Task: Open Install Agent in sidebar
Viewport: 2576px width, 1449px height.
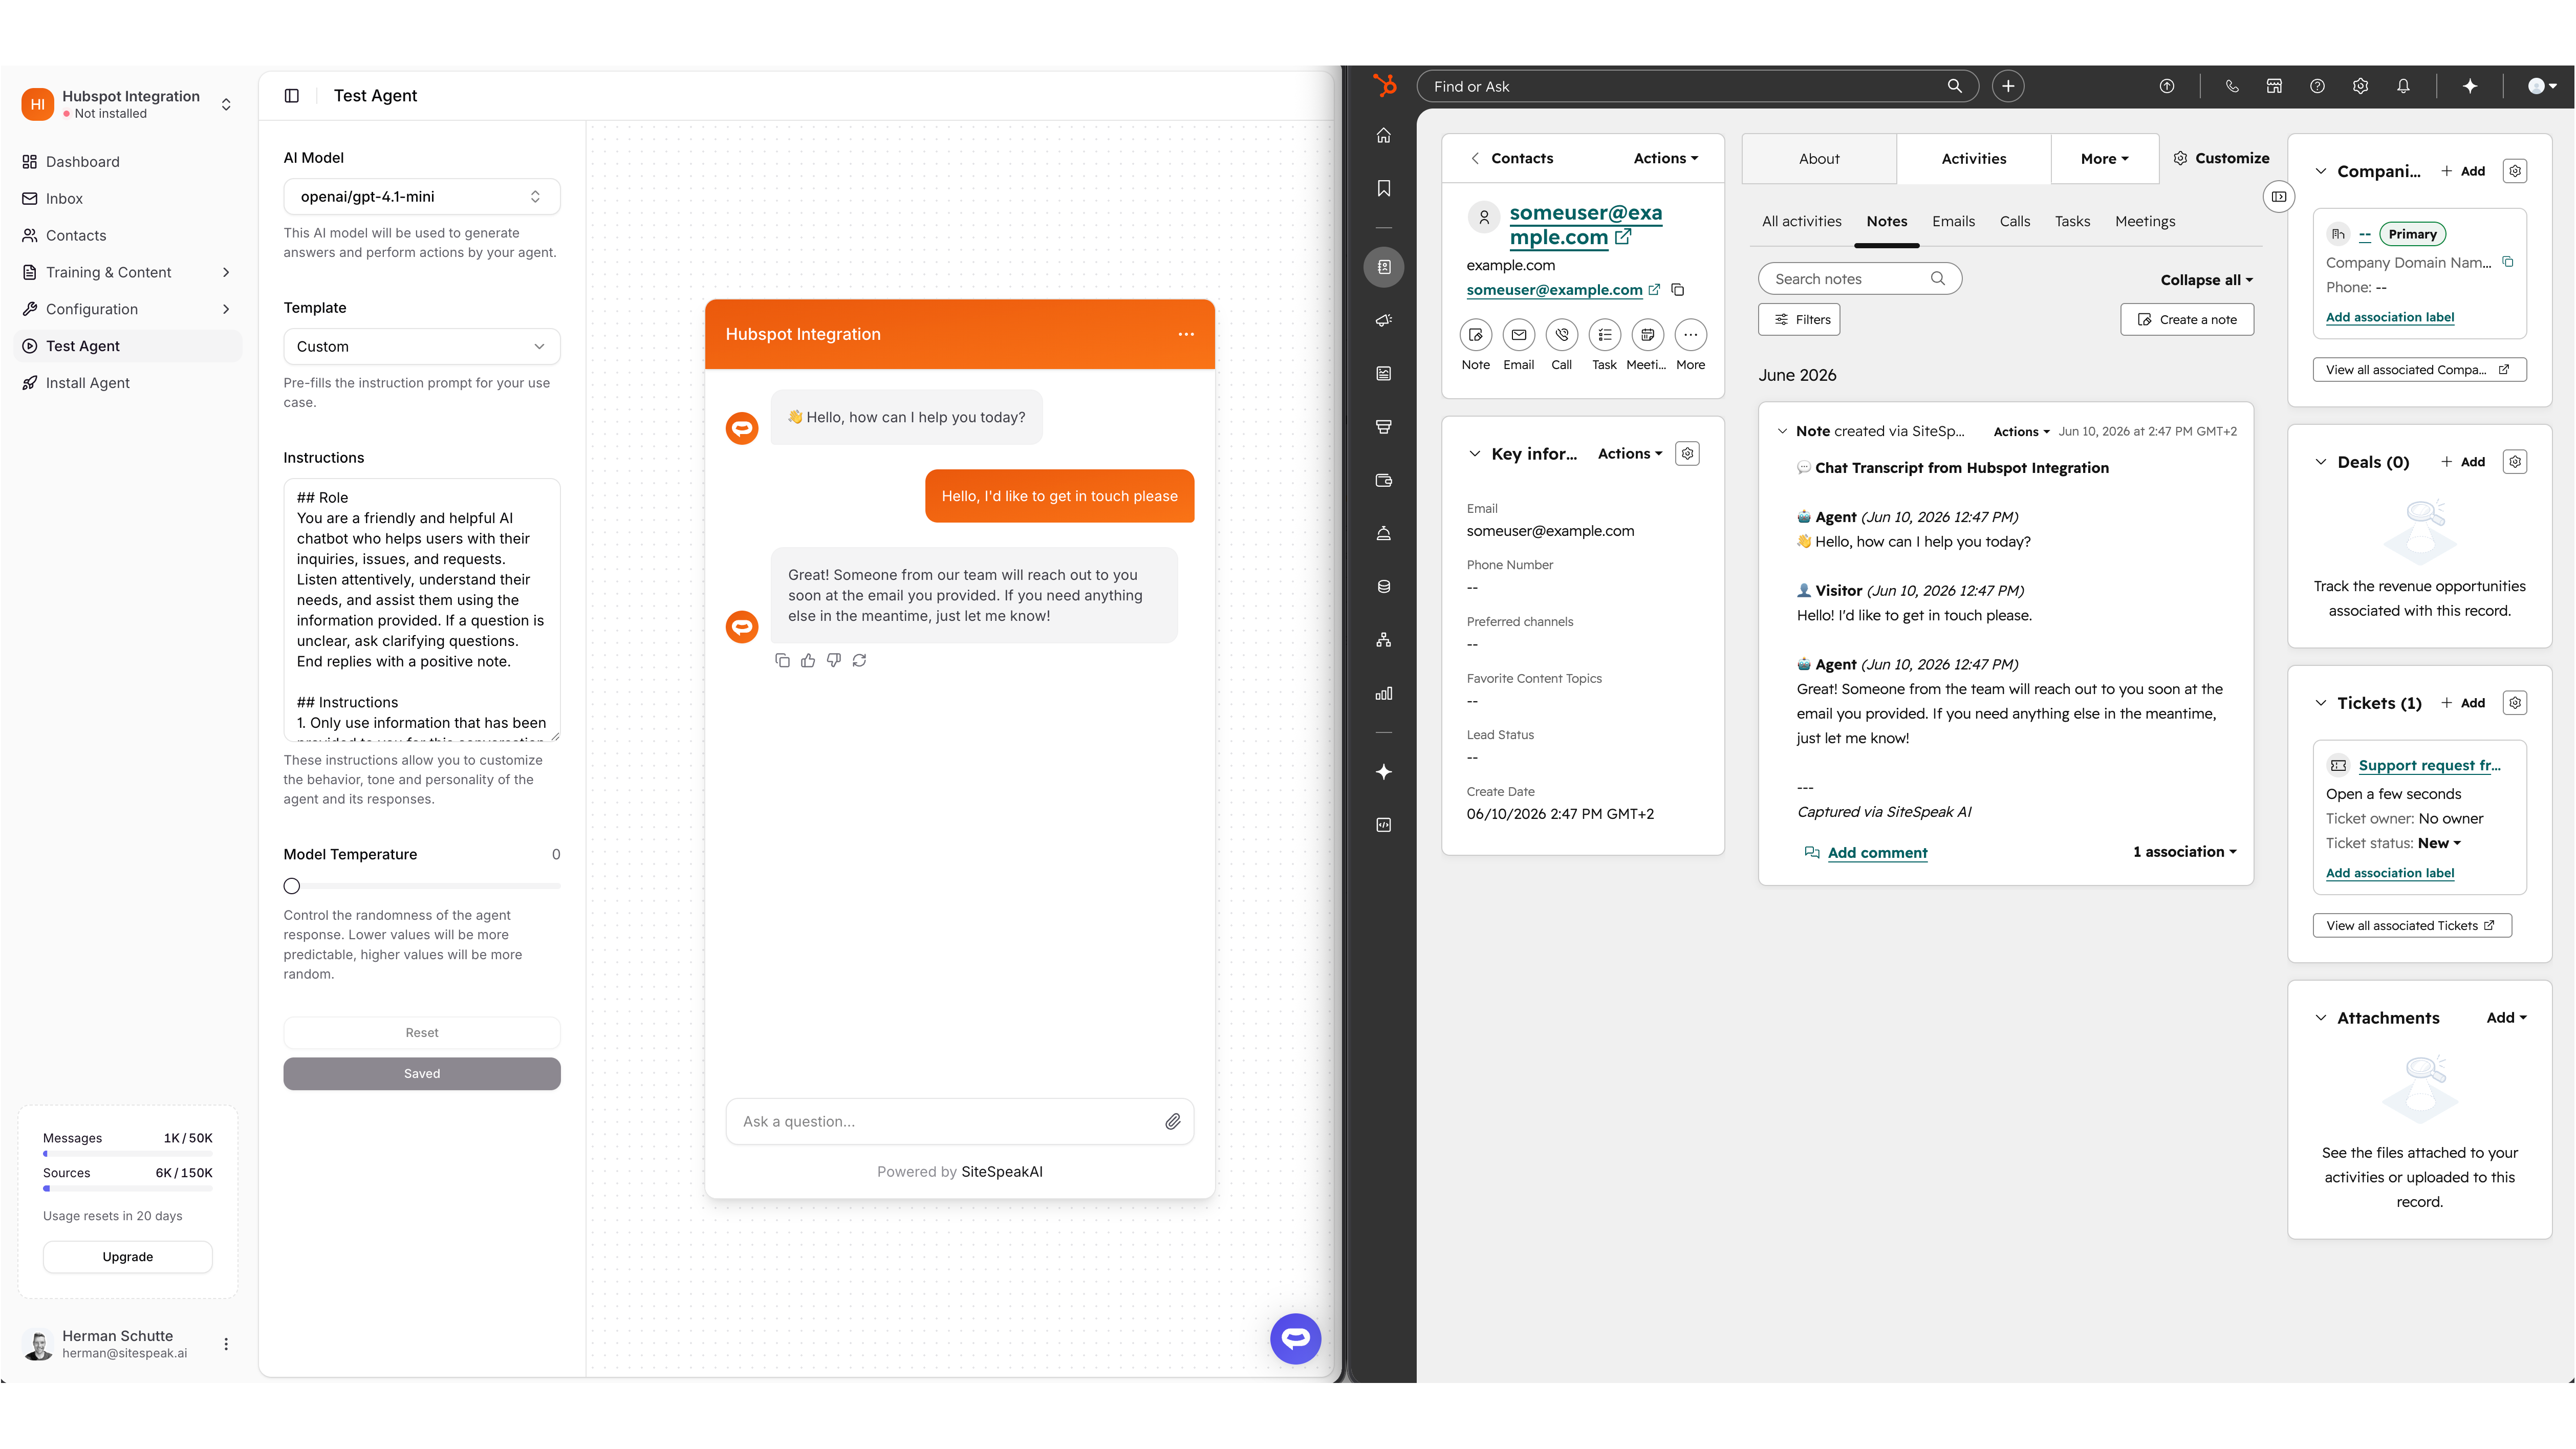Action: coord(128,383)
